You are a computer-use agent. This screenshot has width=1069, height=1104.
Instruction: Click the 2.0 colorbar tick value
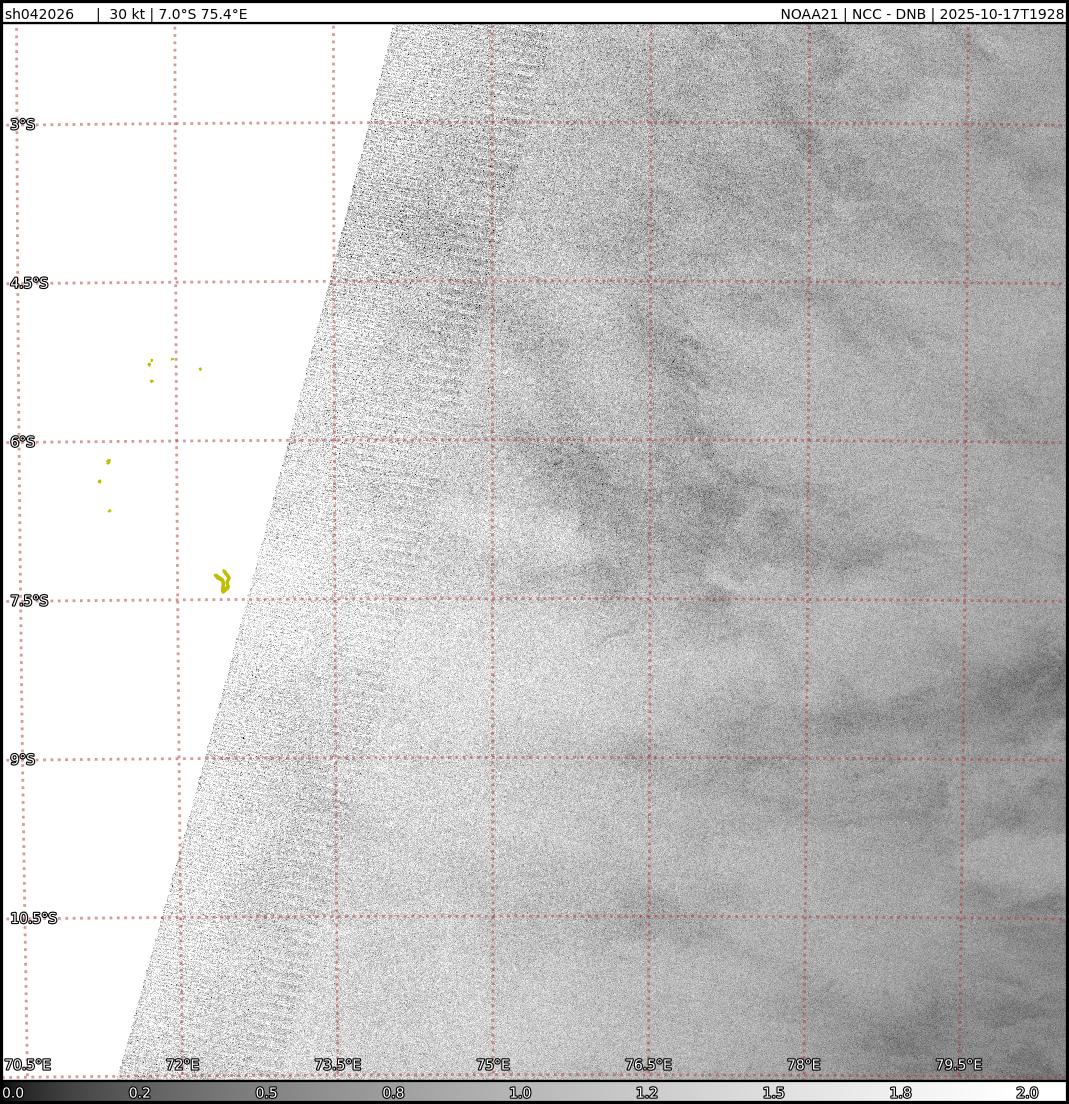click(1027, 1093)
